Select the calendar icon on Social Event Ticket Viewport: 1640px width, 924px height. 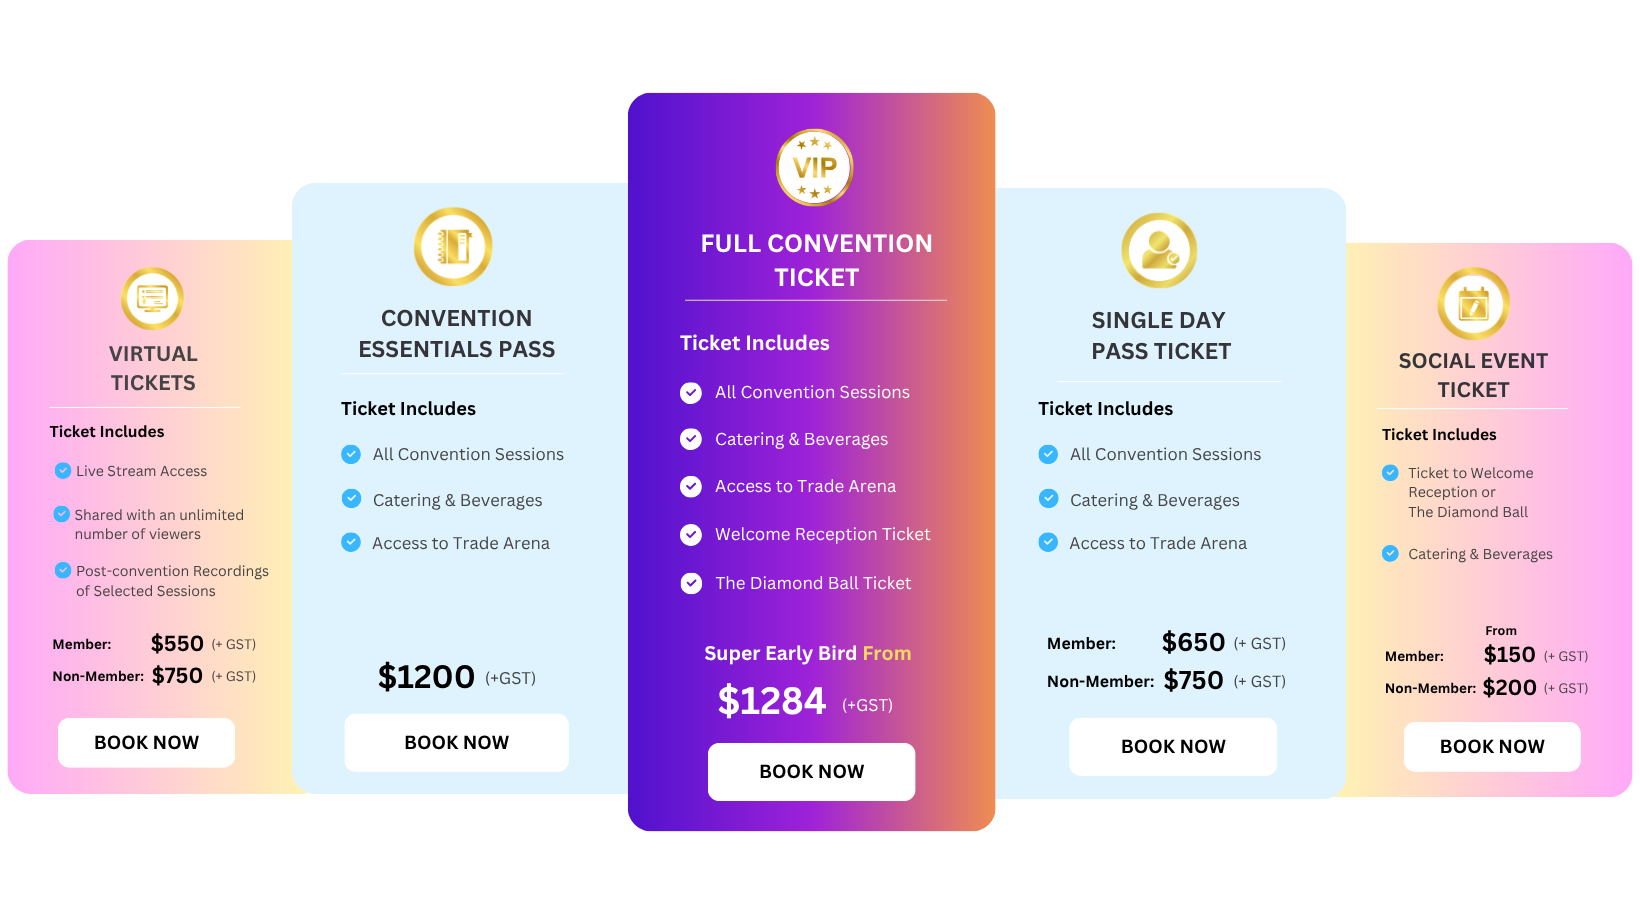1472,305
